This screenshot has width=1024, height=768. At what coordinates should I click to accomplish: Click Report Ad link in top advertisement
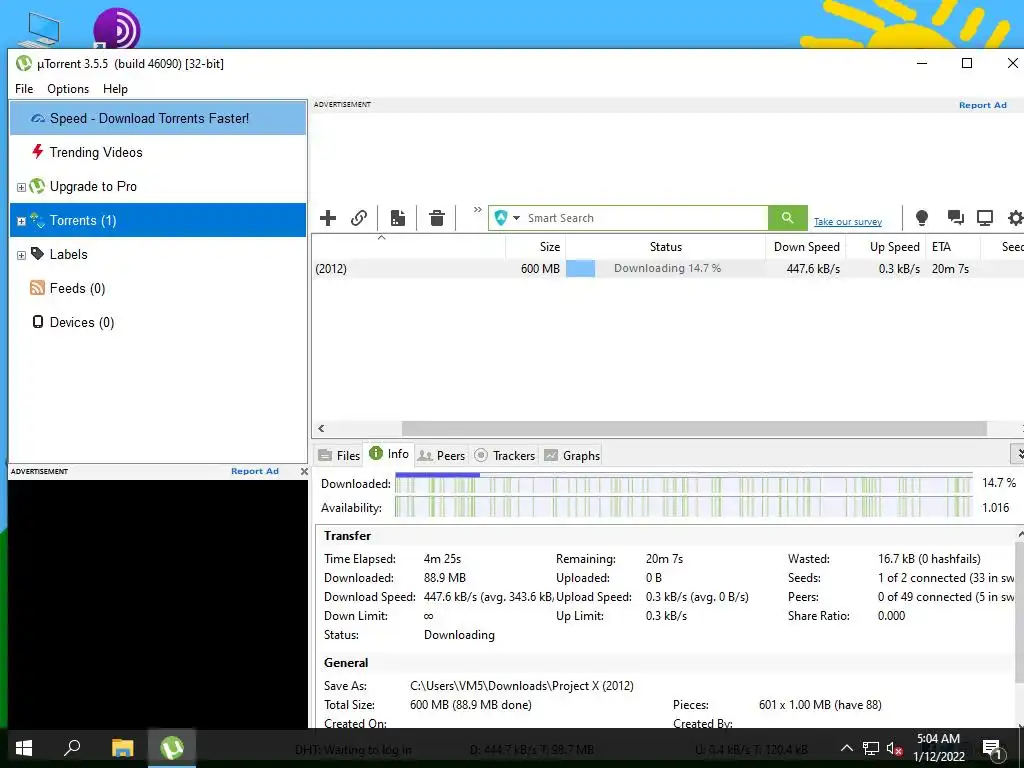[x=982, y=104]
